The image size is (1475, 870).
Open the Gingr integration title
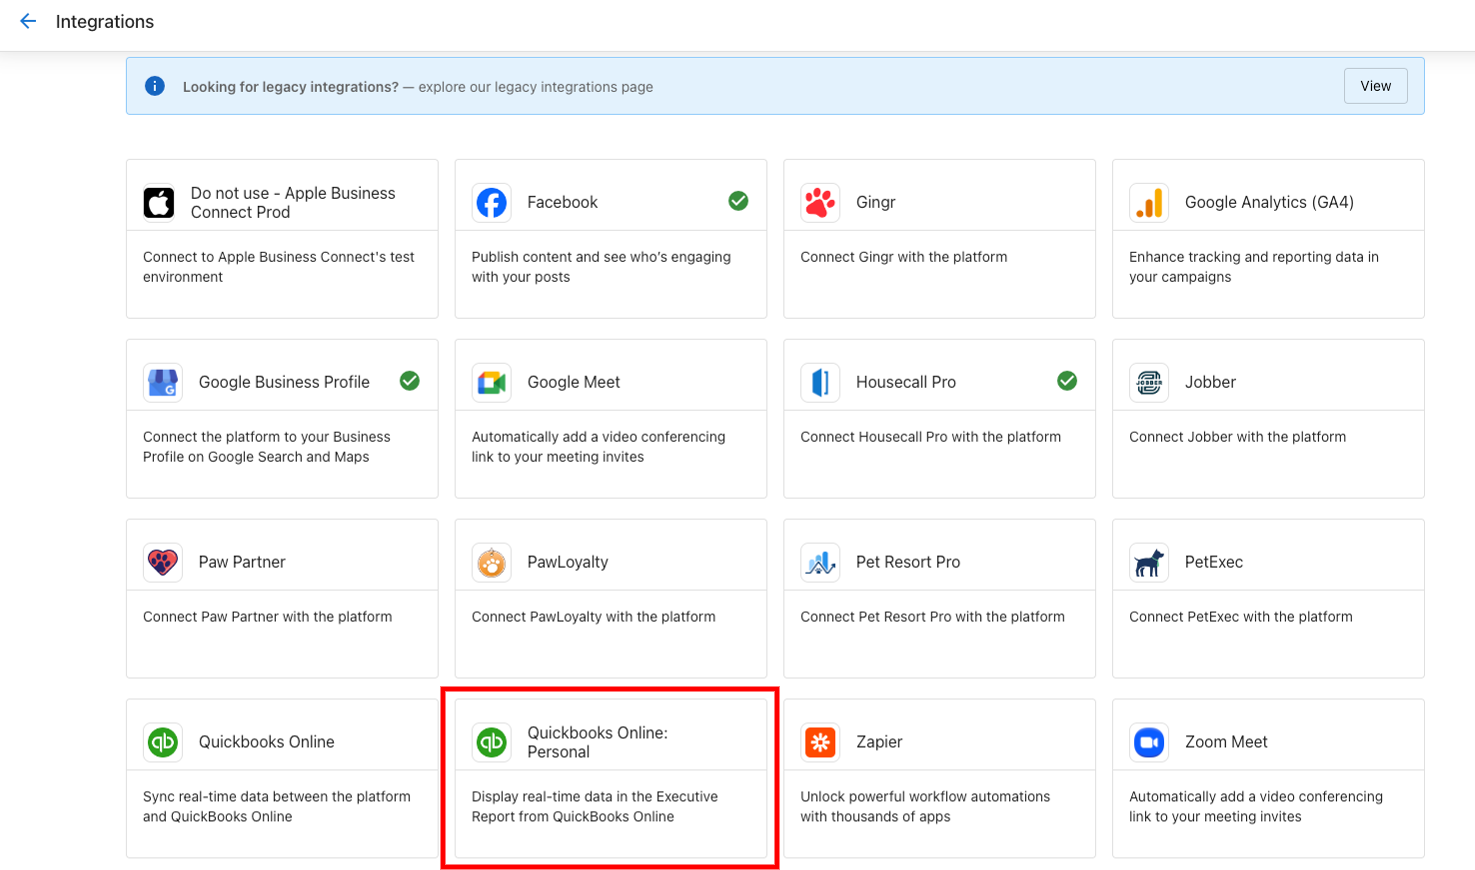coord(875,202)
